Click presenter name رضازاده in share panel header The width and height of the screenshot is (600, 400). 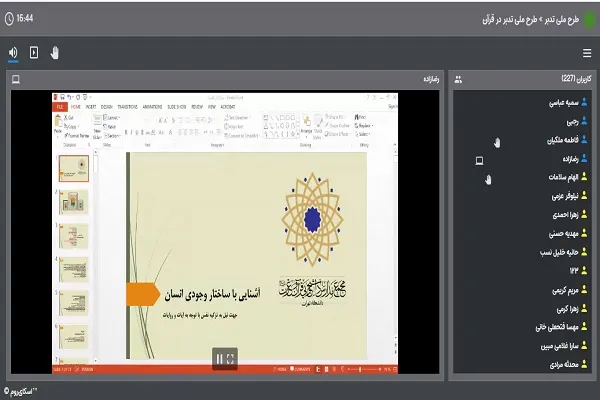coord(431,79)
